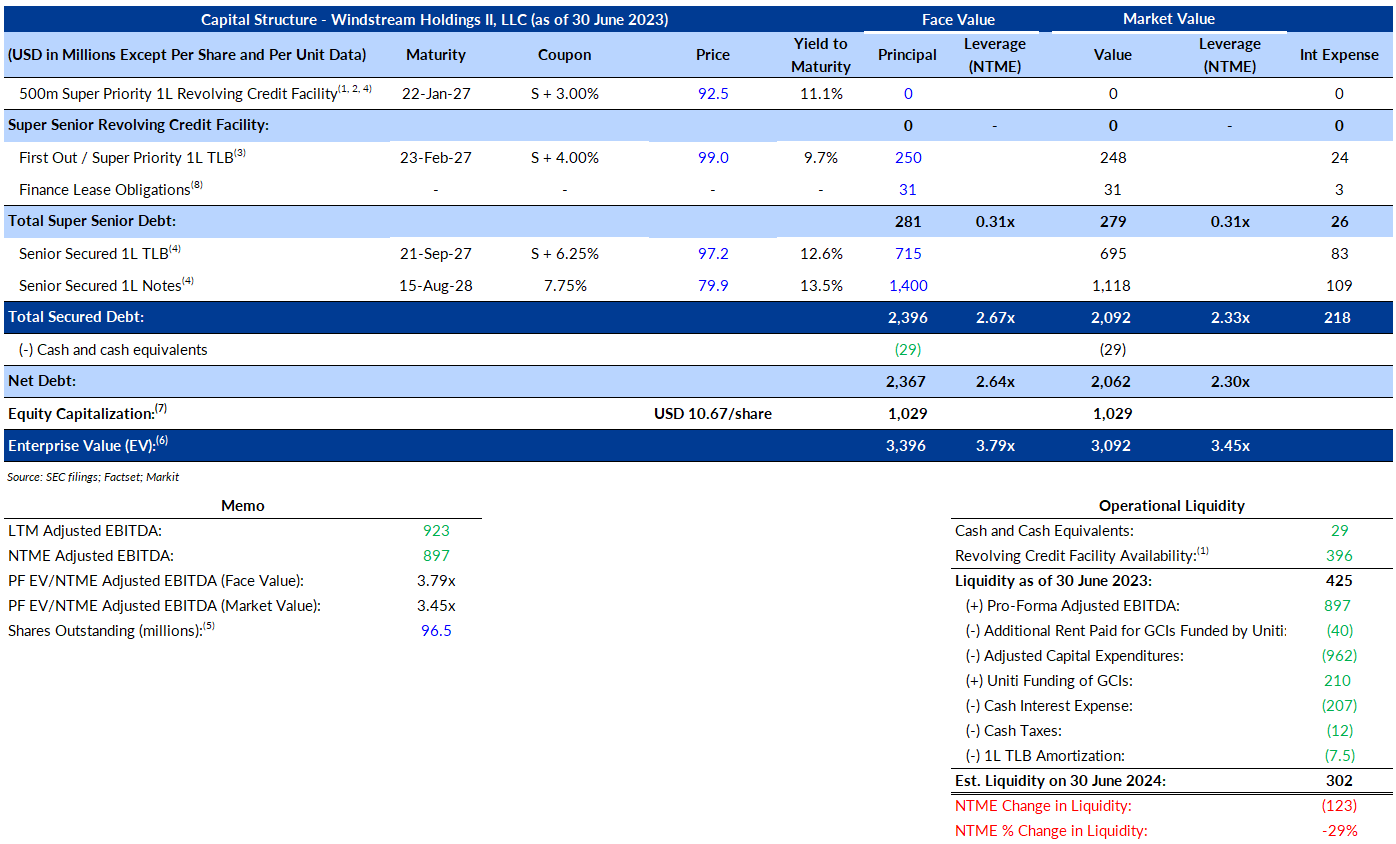Select the principal subtotal "281"
The width and height of the screenshot is (1396, 844).
pos(908,222)
